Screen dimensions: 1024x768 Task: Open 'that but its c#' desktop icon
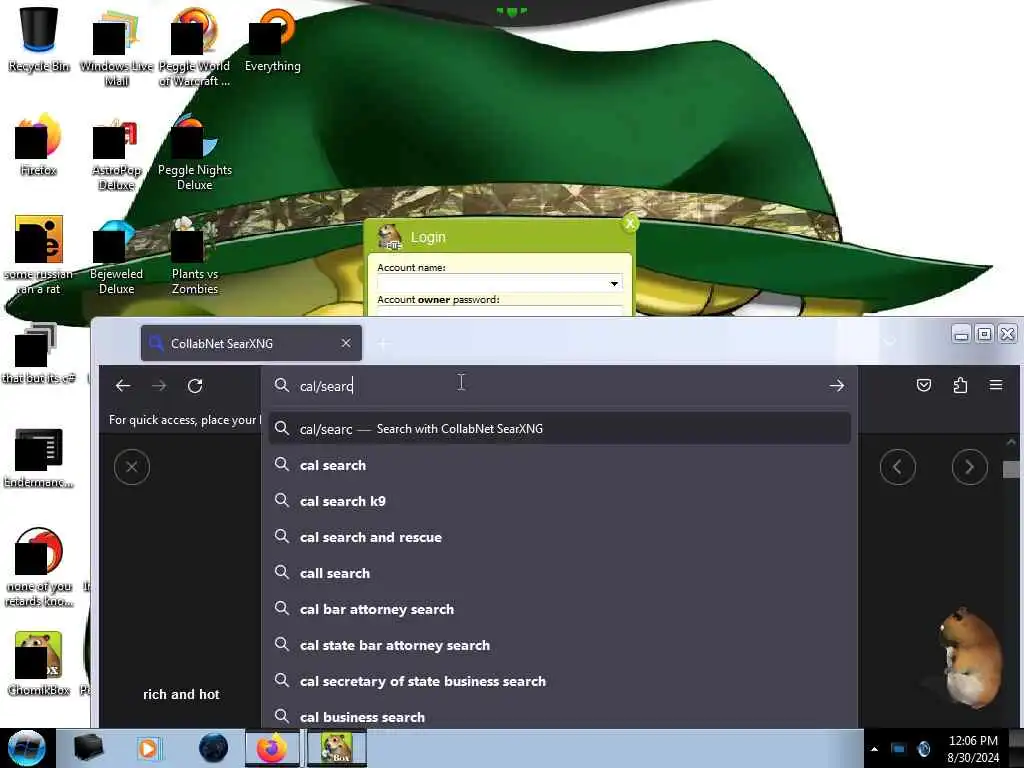coord(39,353)
